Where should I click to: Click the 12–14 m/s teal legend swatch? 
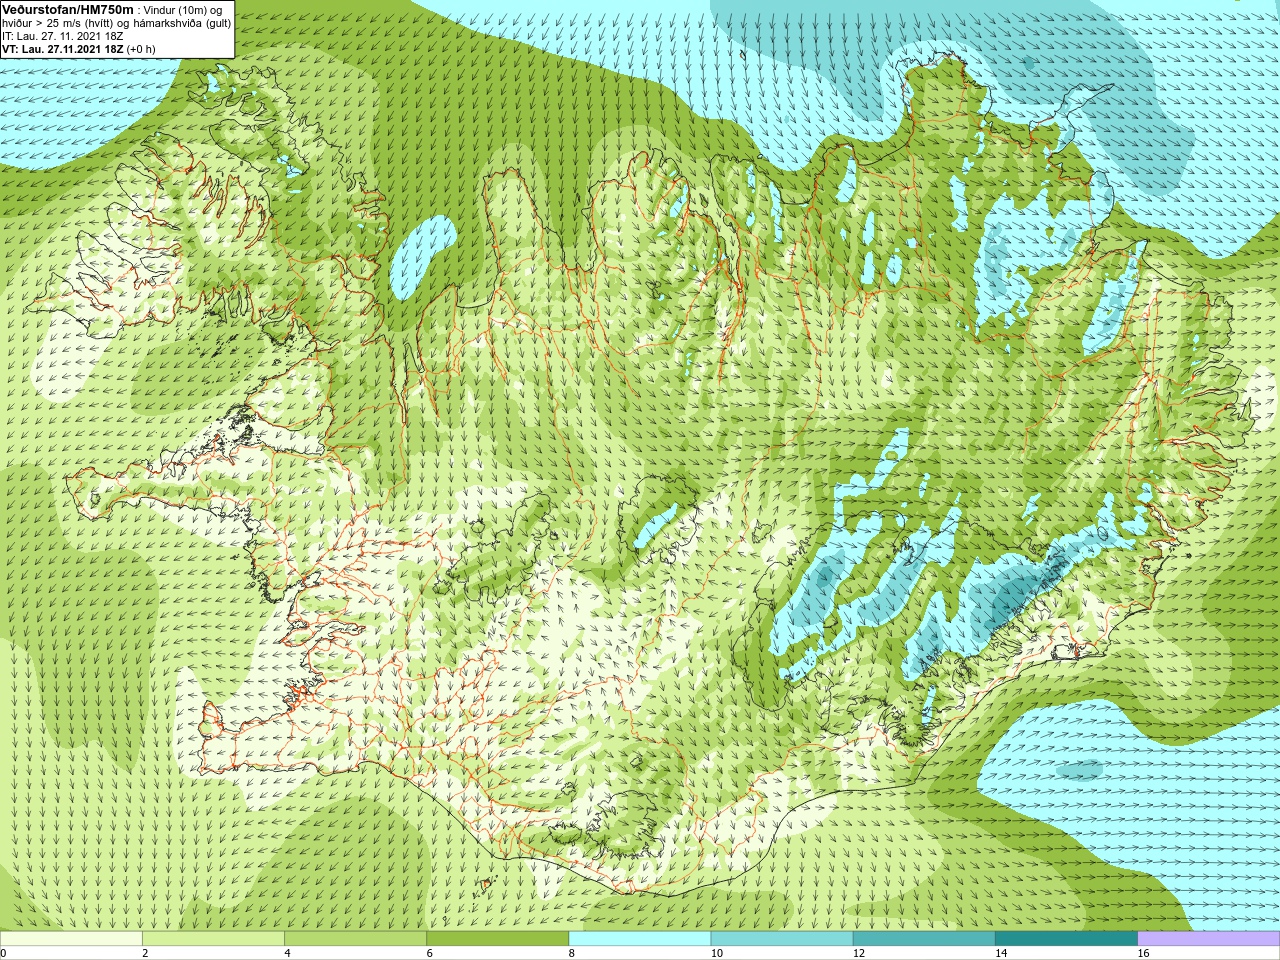(x=924, y=939)
